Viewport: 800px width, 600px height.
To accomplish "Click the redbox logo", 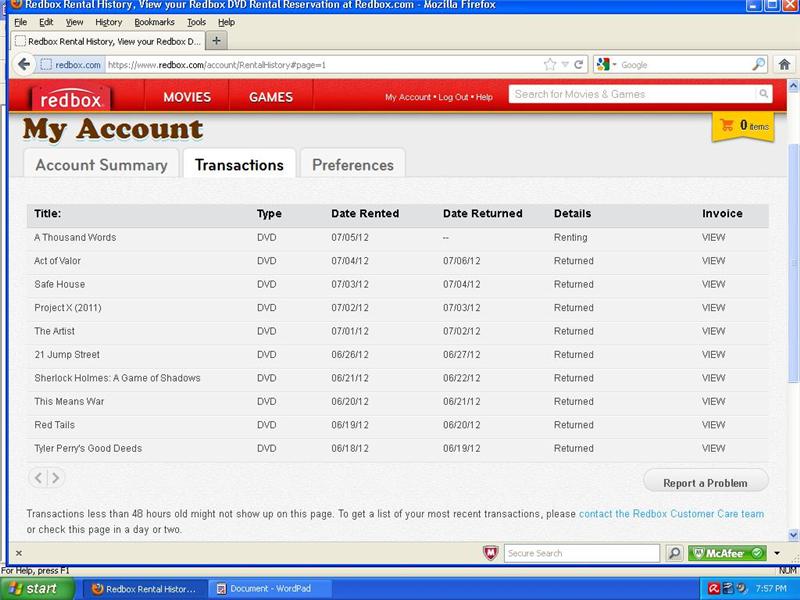I will tap(70, 98).
